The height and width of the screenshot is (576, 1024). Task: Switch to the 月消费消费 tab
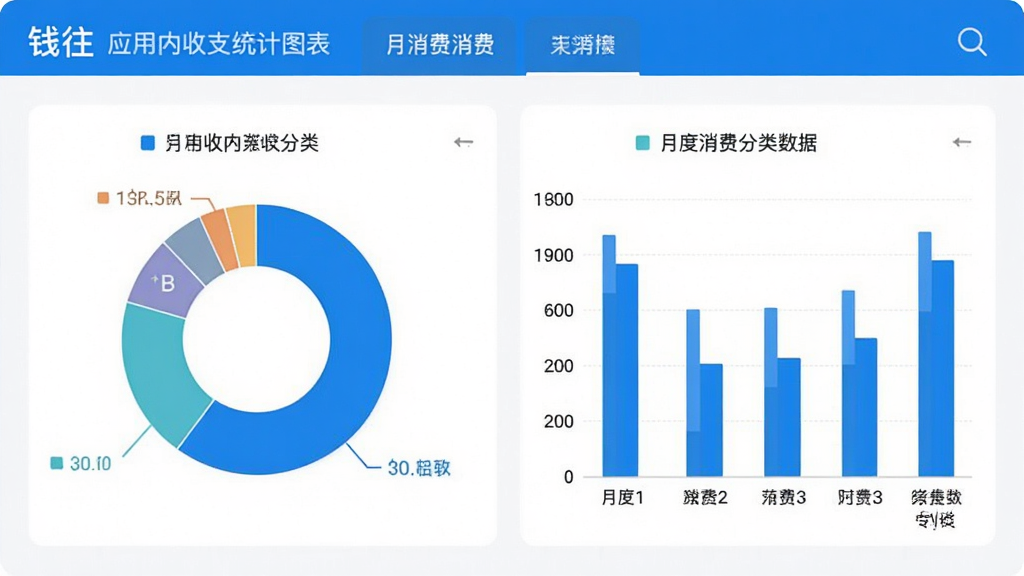click(440, 44)
